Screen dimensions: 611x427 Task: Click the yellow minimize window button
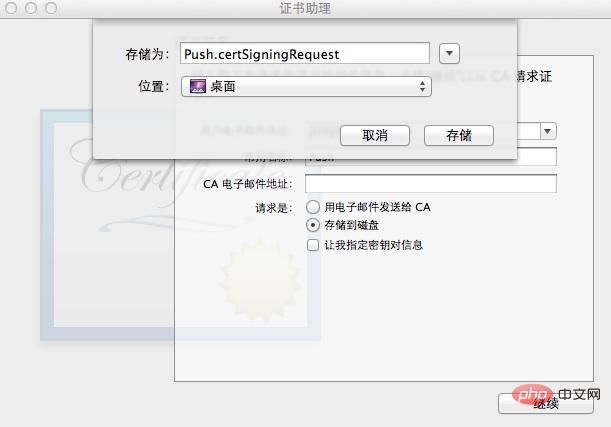31,8
